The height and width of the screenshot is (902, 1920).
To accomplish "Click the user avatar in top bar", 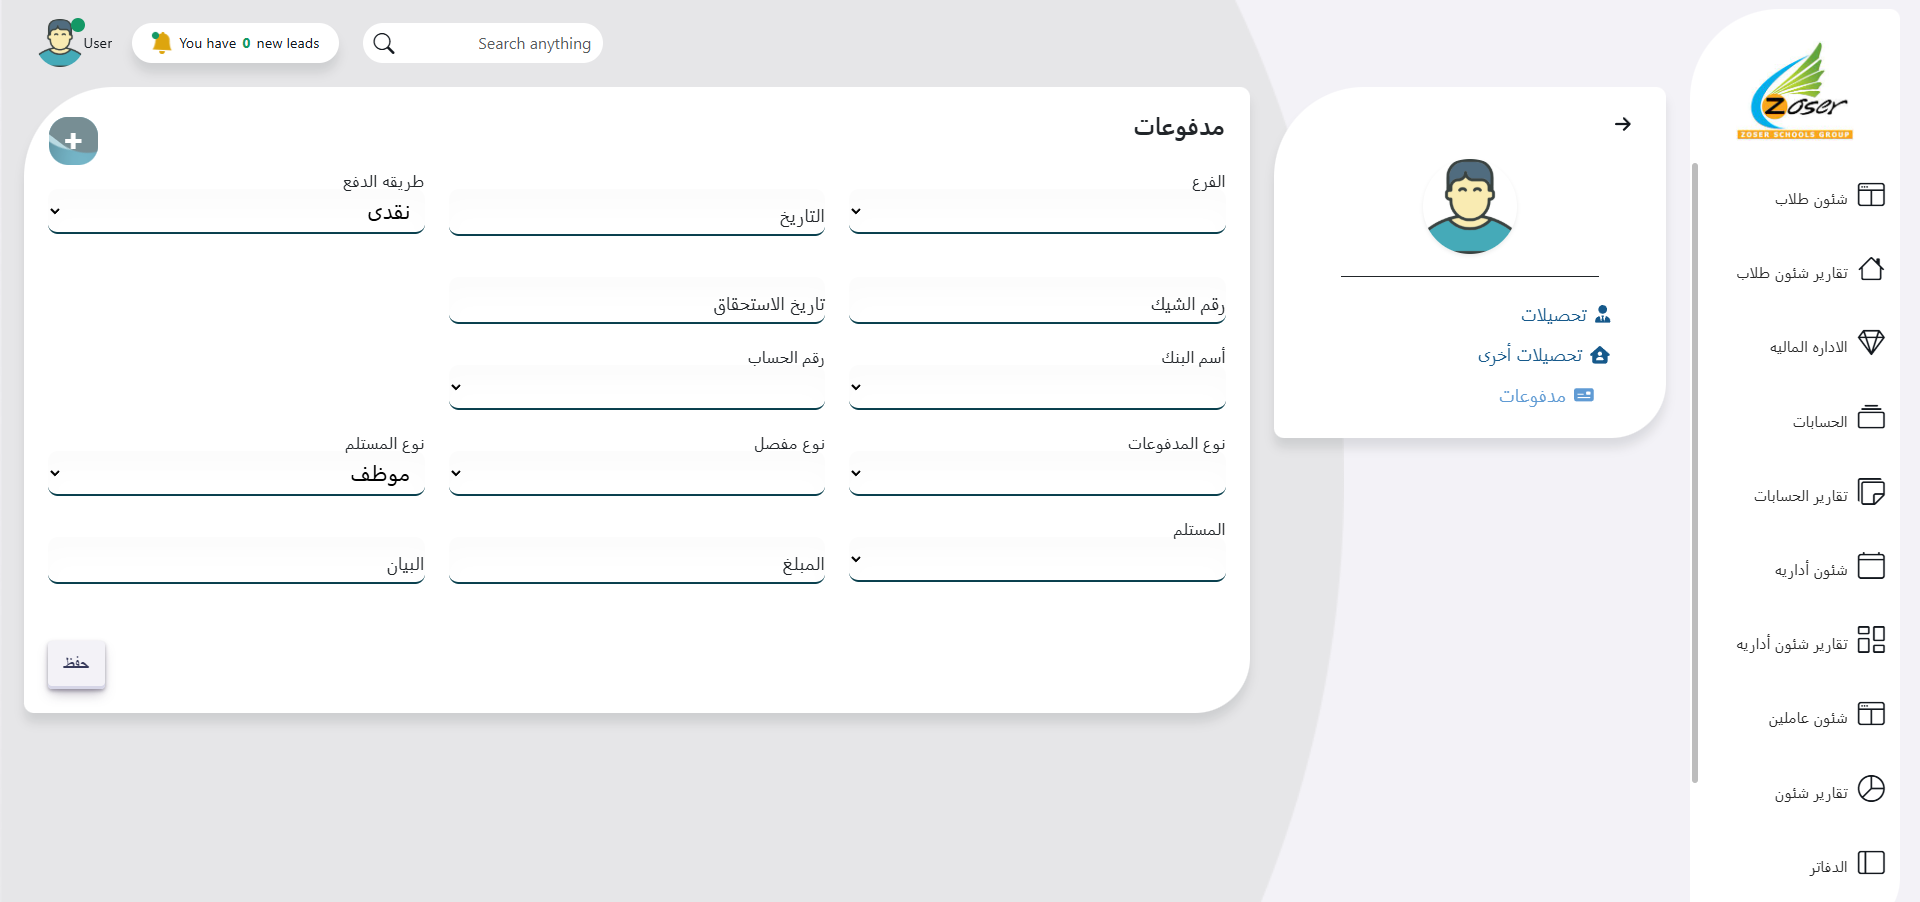I will point(60,43).
